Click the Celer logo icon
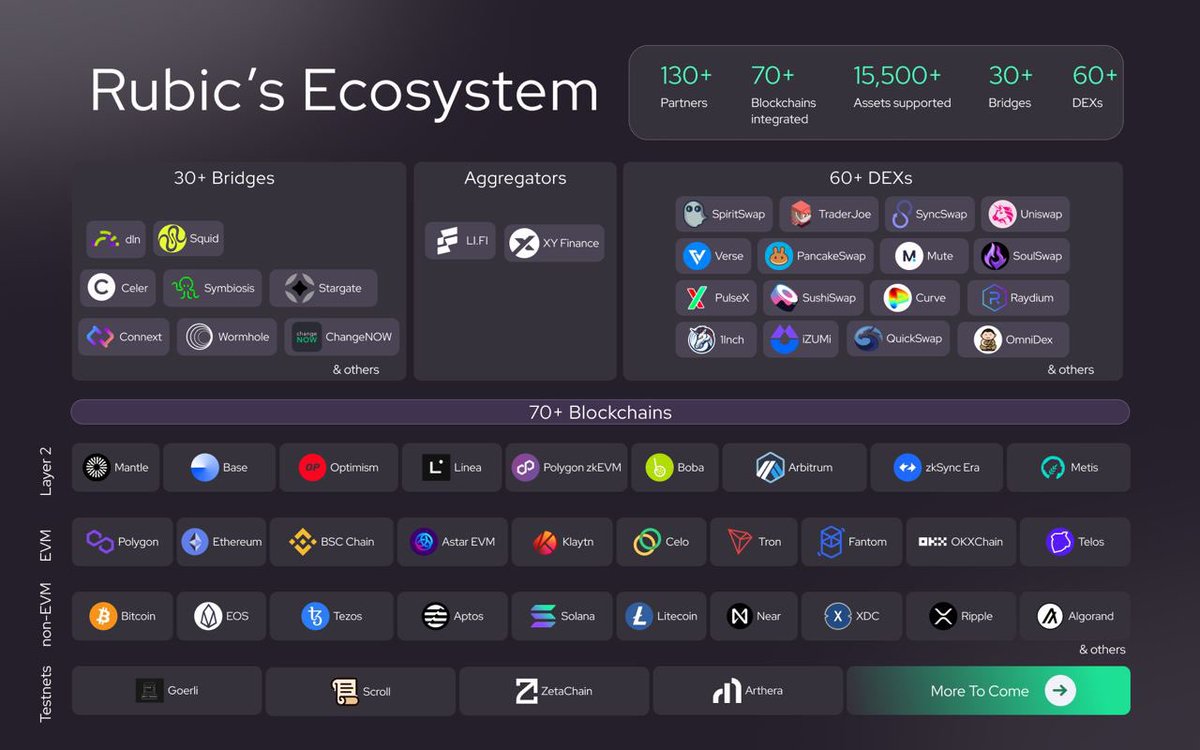 pyautogui.click(x=101, y=288)
